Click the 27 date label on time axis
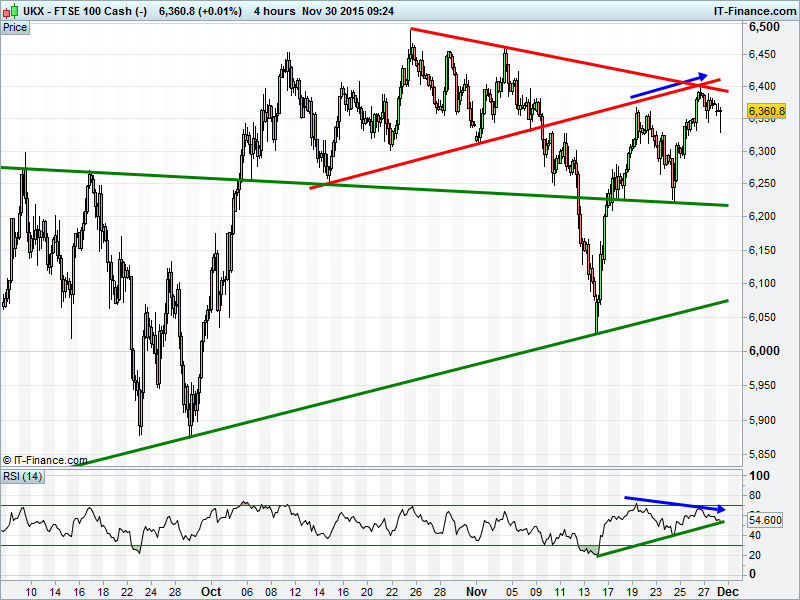 [704, 592]
